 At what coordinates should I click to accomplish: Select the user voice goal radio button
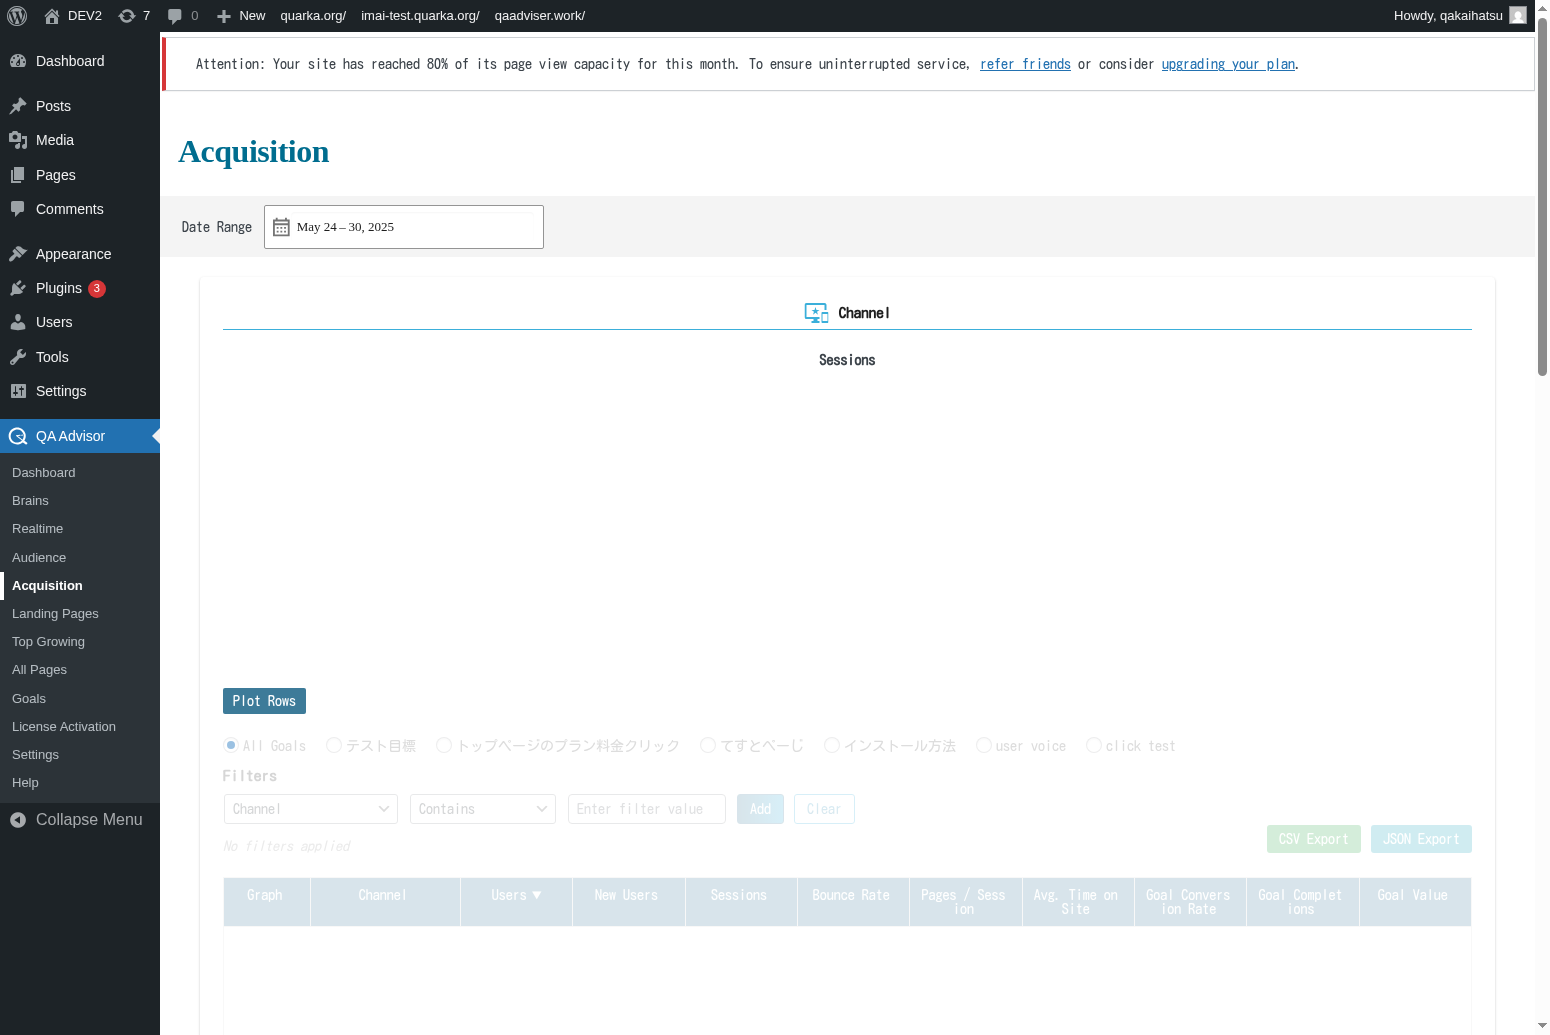click(984, 745)
